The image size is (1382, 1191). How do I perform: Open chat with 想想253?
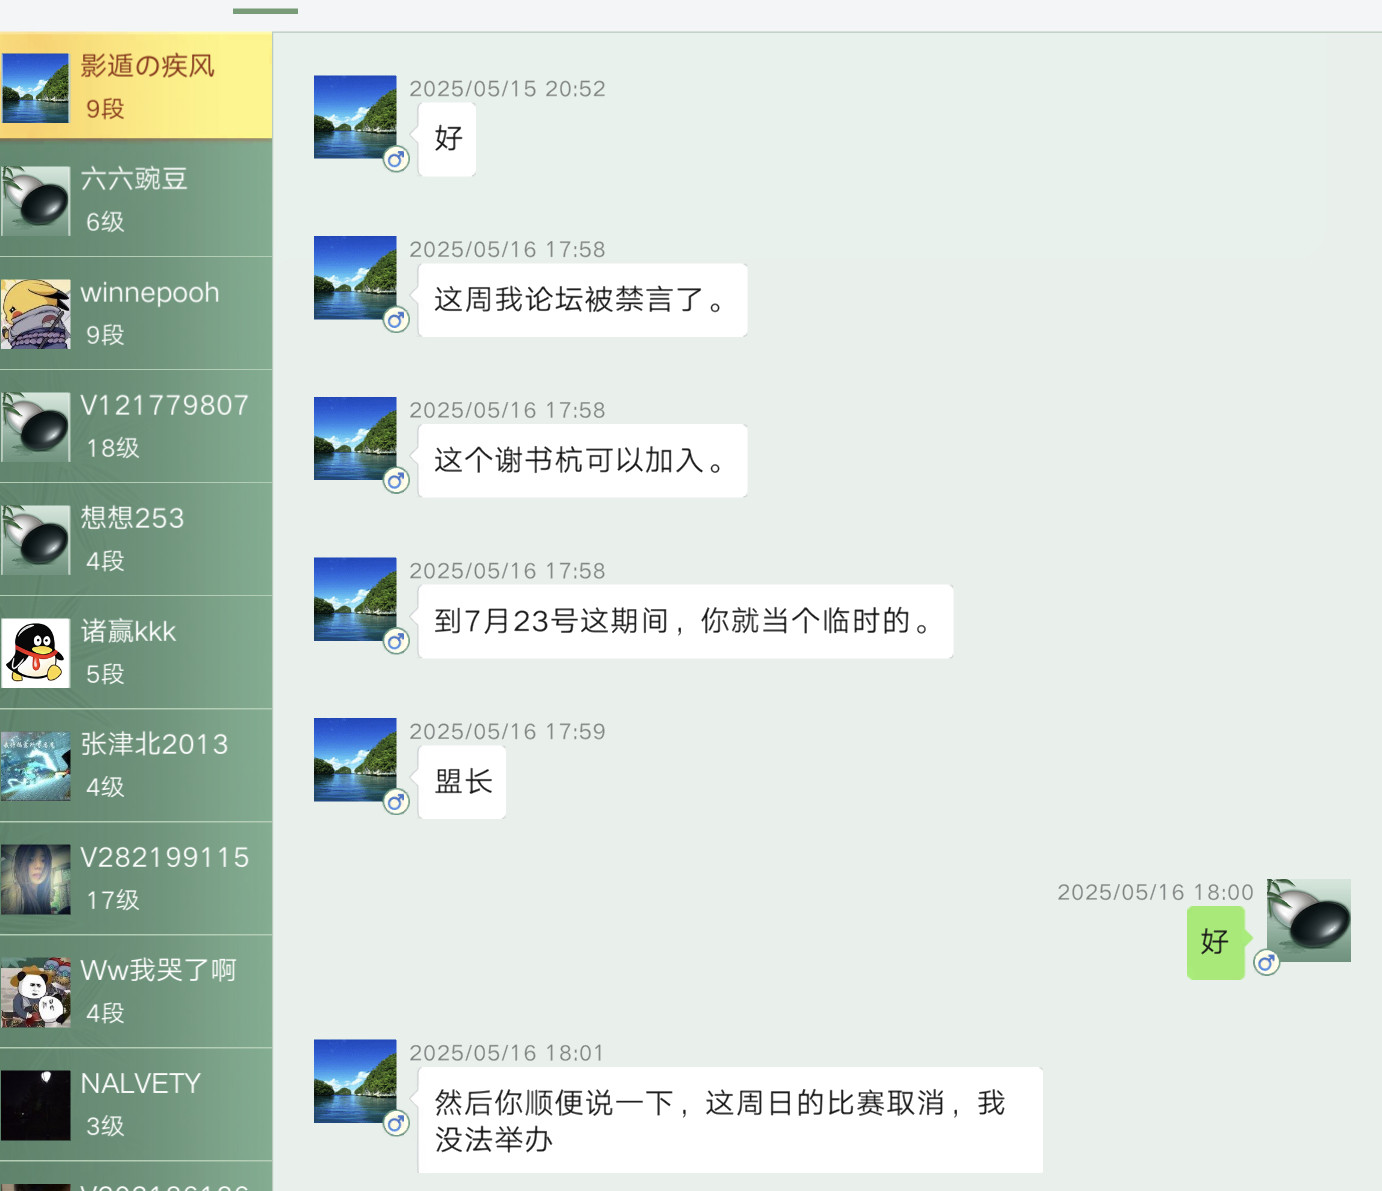pos(136,539)
